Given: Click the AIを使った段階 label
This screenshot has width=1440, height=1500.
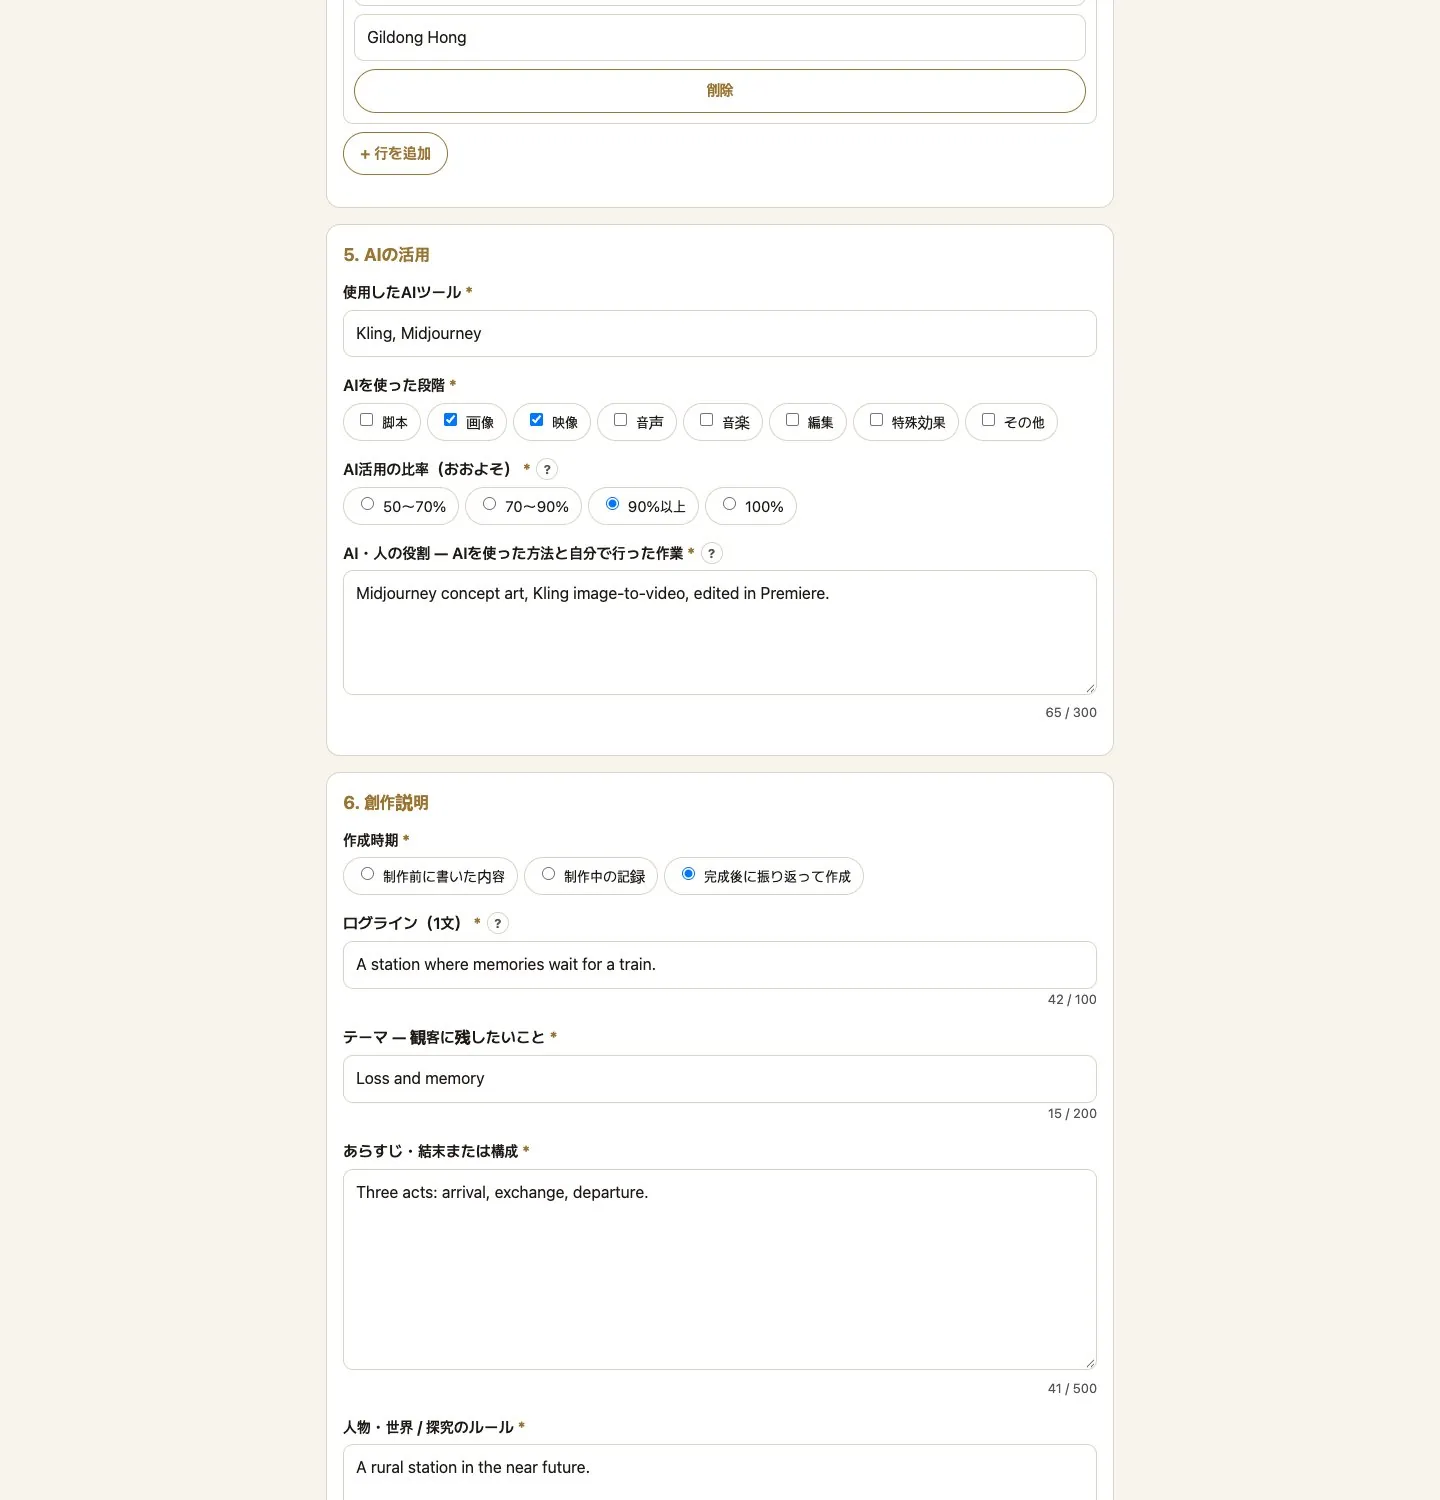Looking at the screenshot, I should 394,385.
